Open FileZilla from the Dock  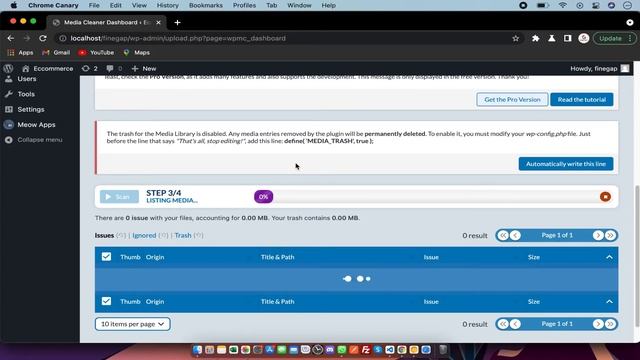(366, 350)
